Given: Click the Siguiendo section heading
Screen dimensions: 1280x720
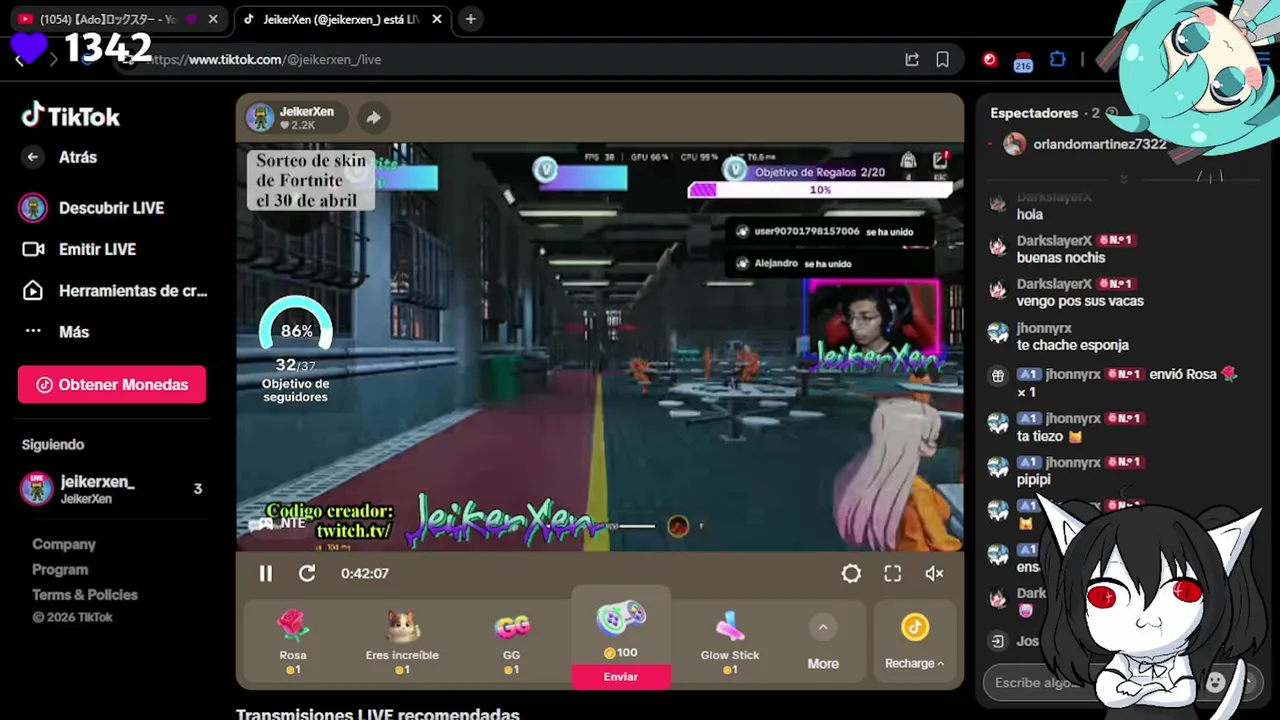Looking at the screenshot, I should (53, 444).
